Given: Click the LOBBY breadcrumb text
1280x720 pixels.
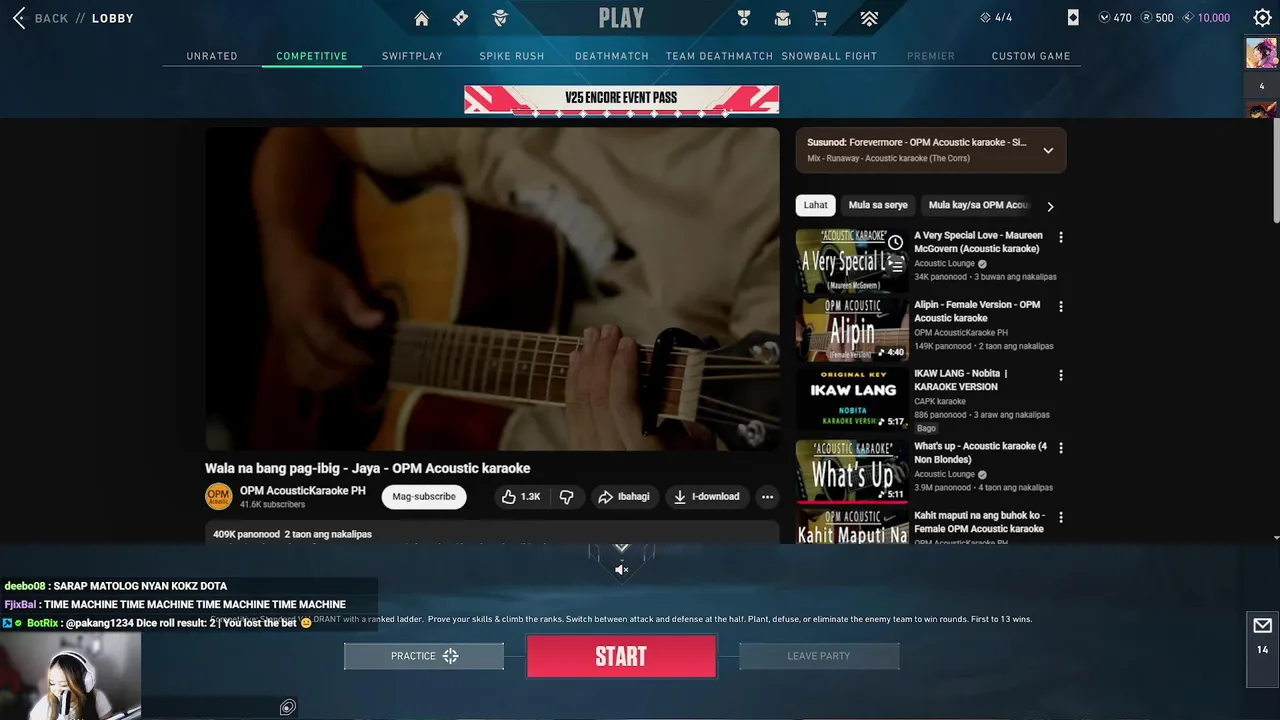Looking at the screenshot, I should [x=113, y=18].
